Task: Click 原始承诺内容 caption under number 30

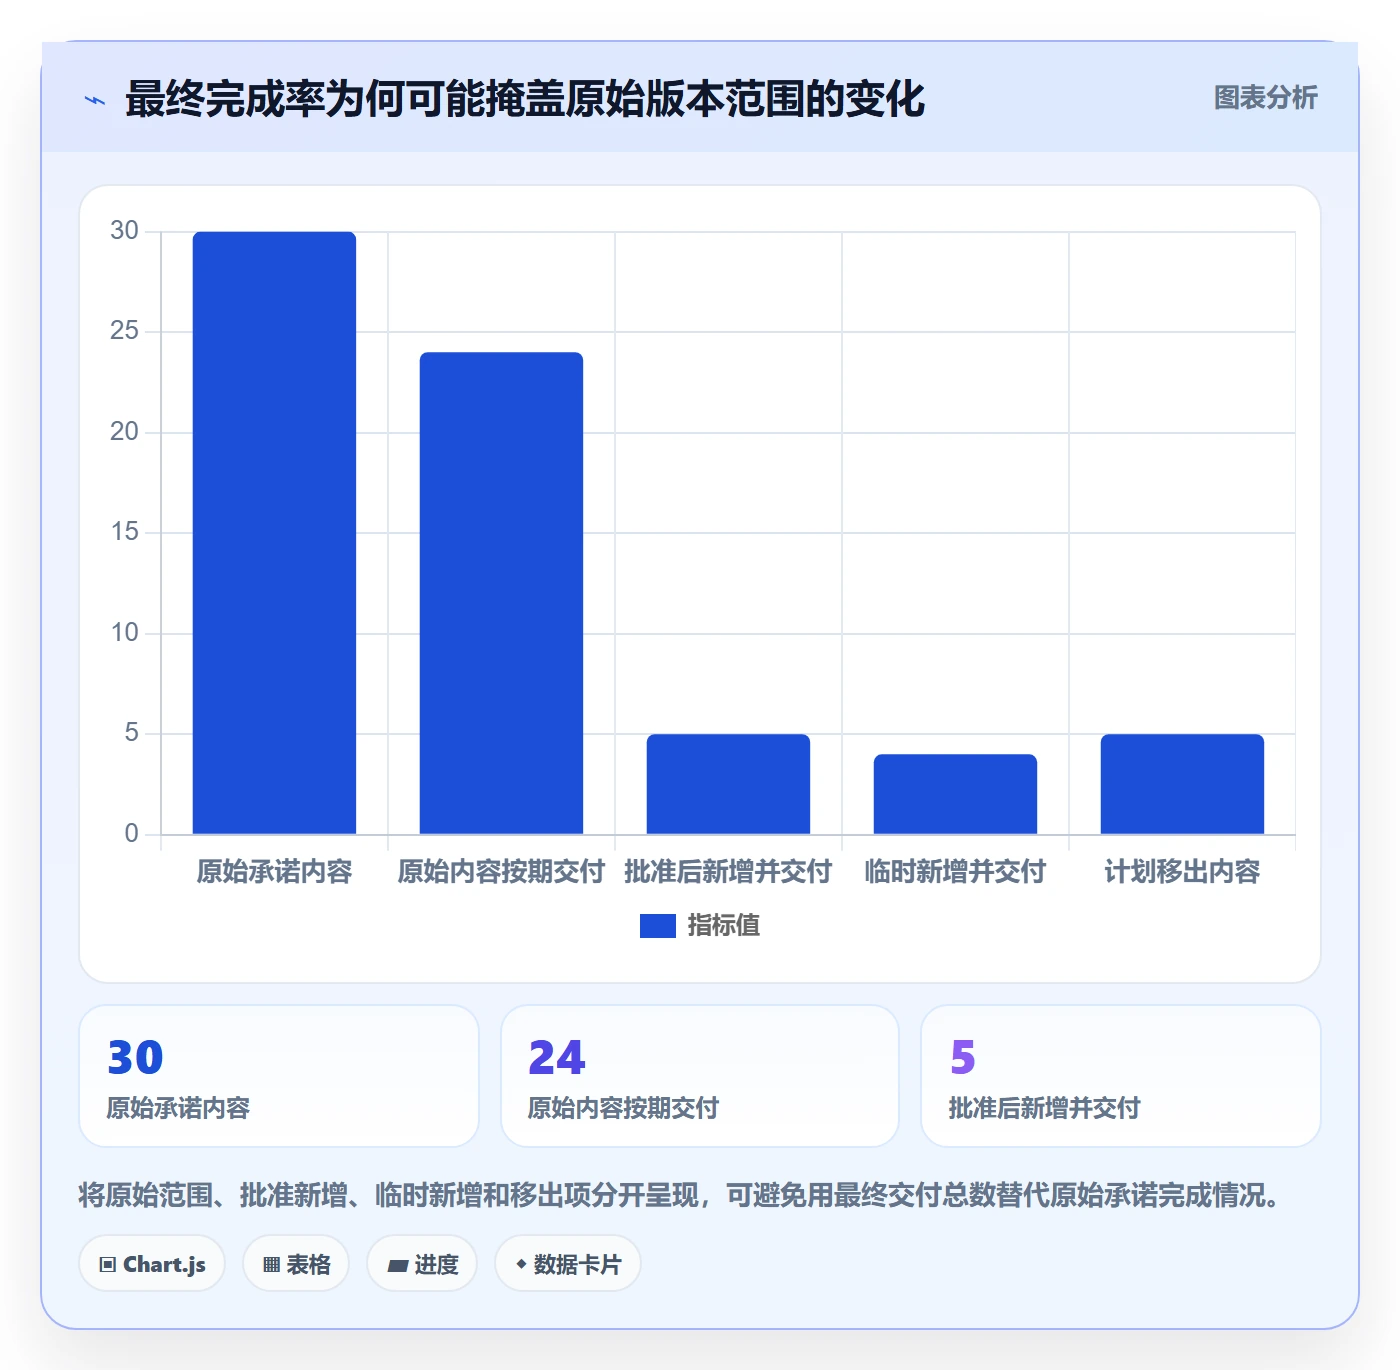Action: pos(178,1108)
